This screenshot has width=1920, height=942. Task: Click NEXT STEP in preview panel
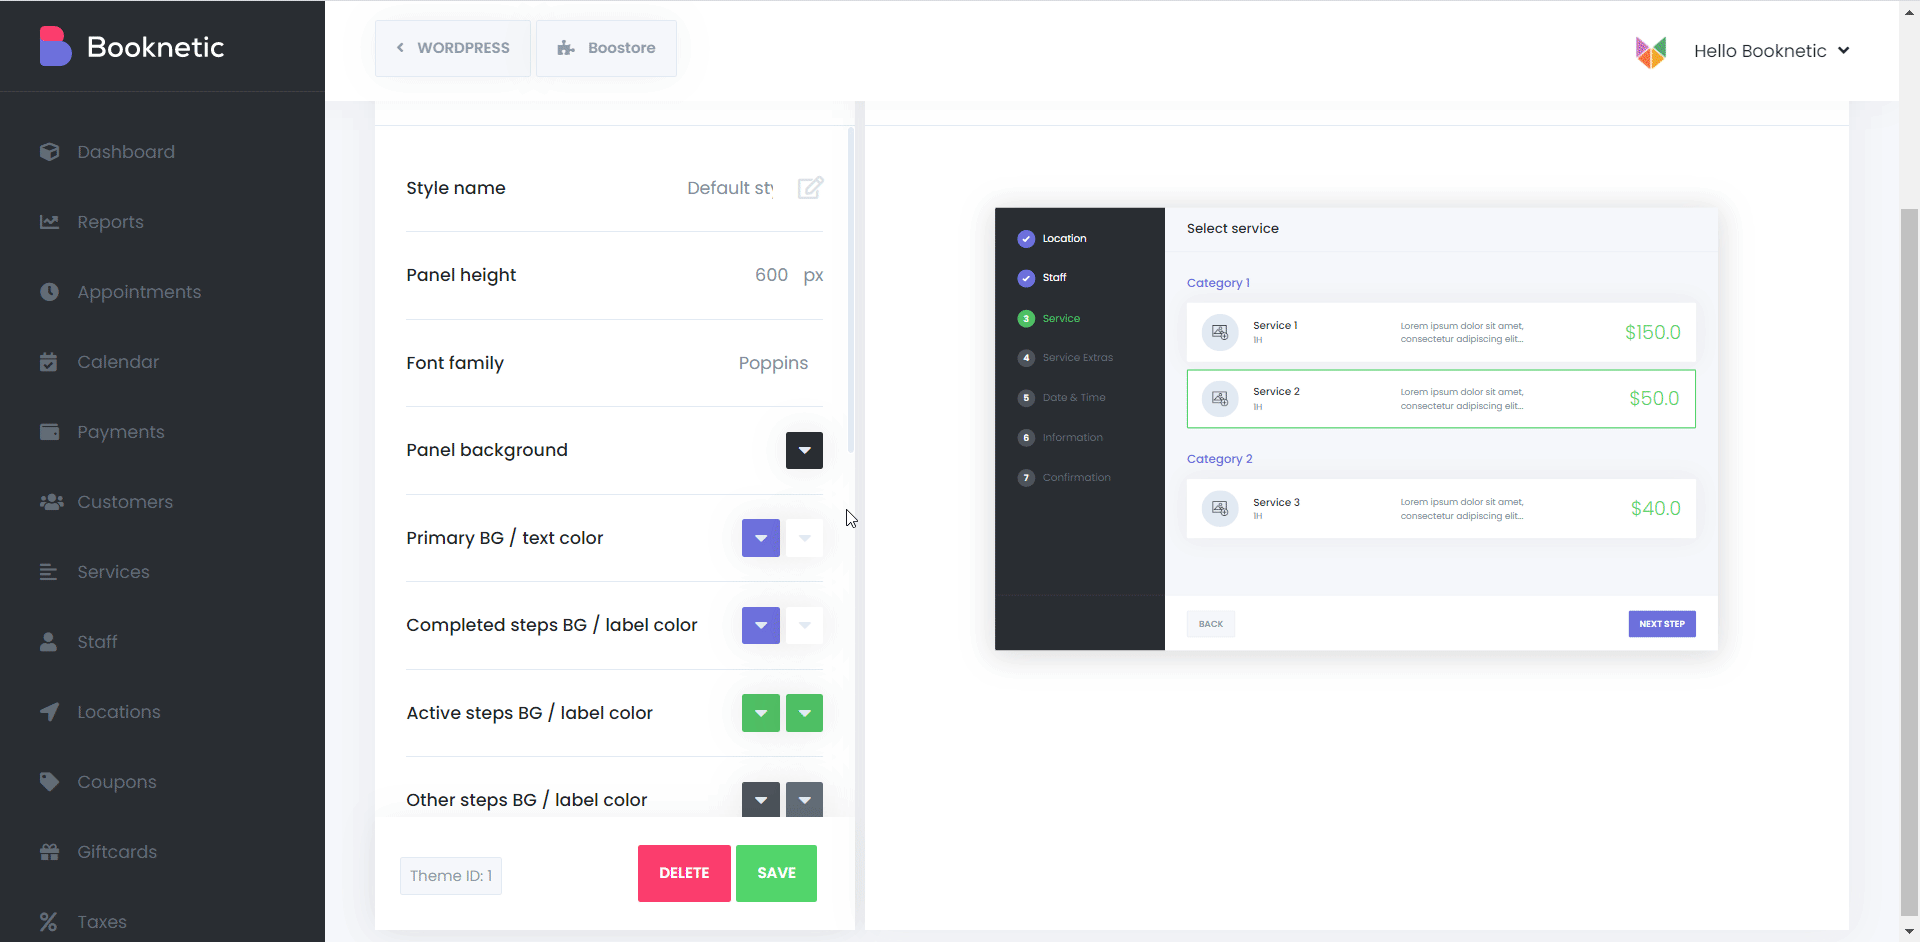pos(1662,624)
